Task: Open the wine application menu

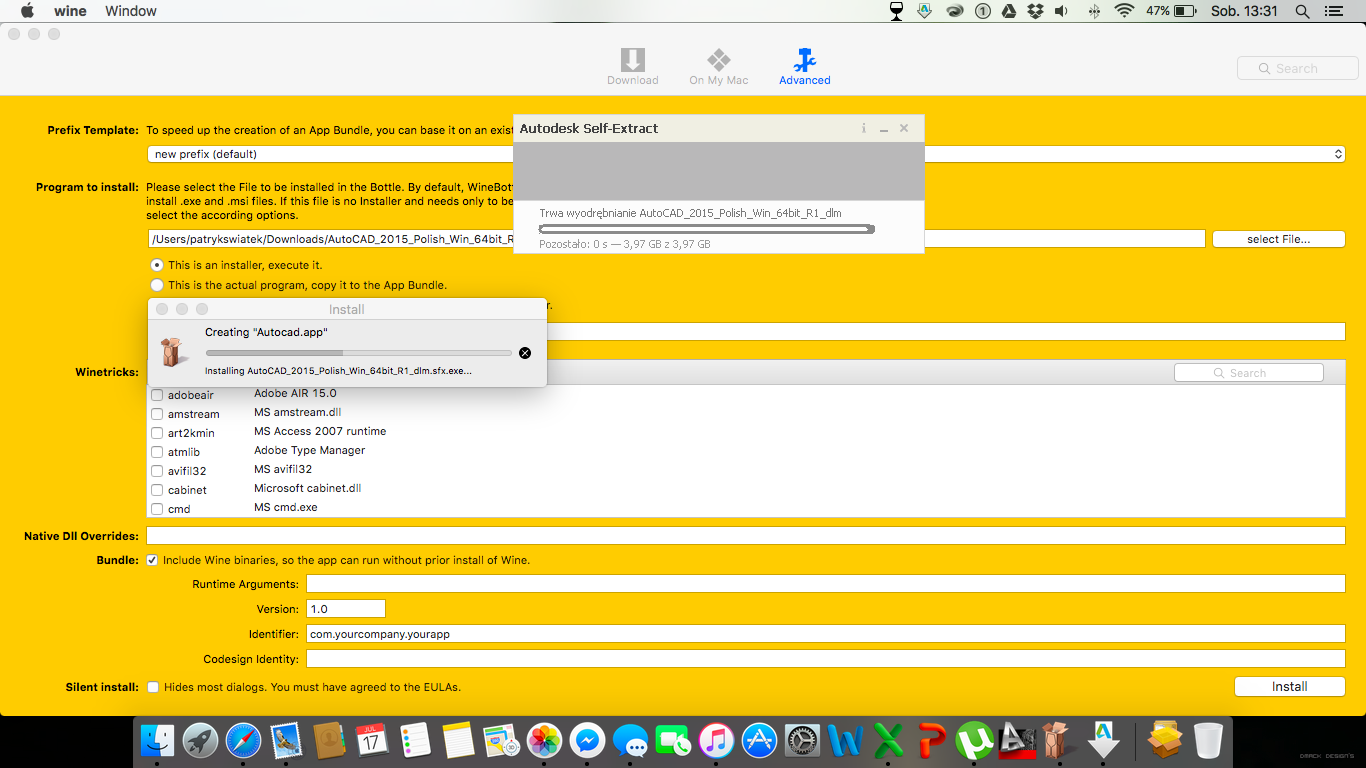Action: [70, 11]
